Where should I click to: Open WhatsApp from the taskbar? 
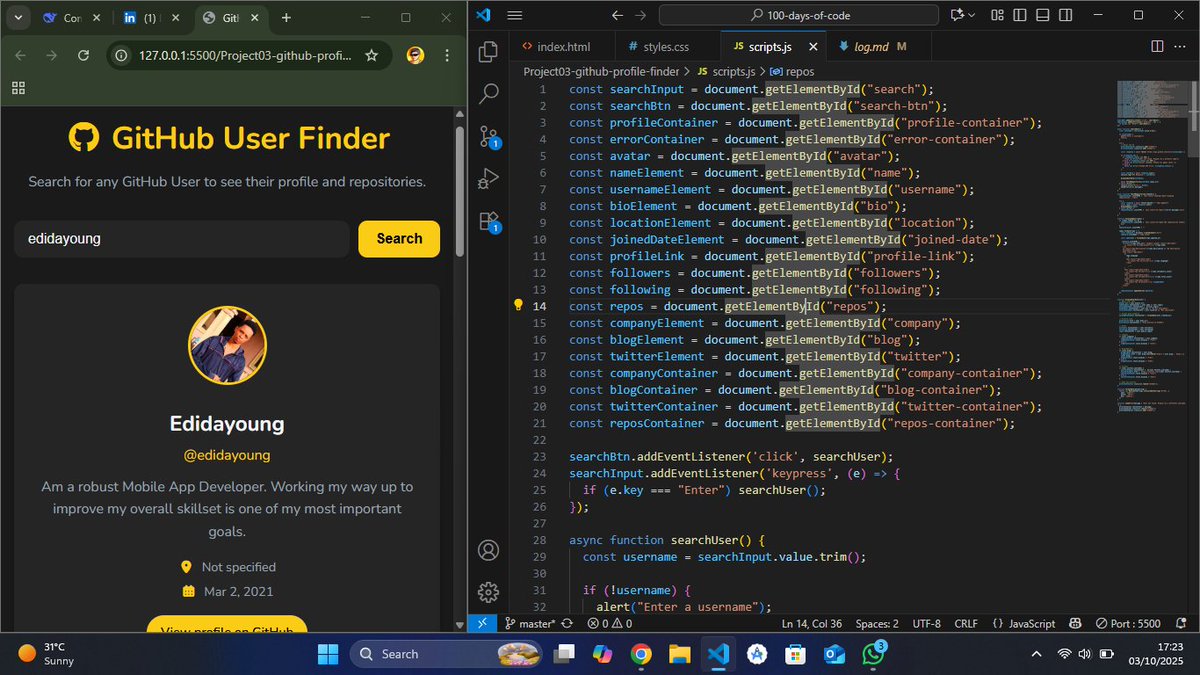873,654
